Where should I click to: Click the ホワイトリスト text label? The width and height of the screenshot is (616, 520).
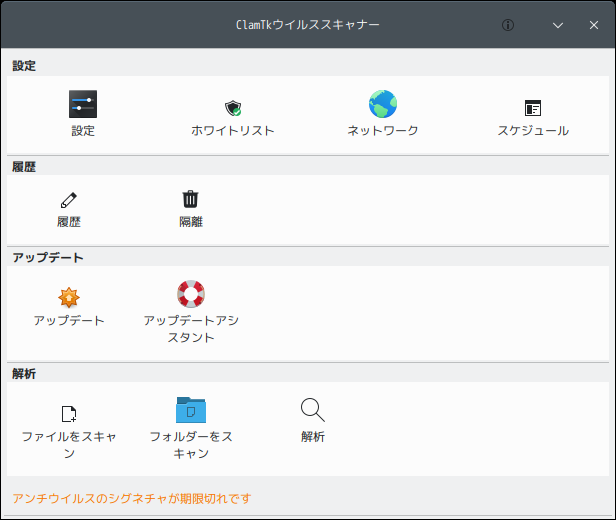pos(233,131)
